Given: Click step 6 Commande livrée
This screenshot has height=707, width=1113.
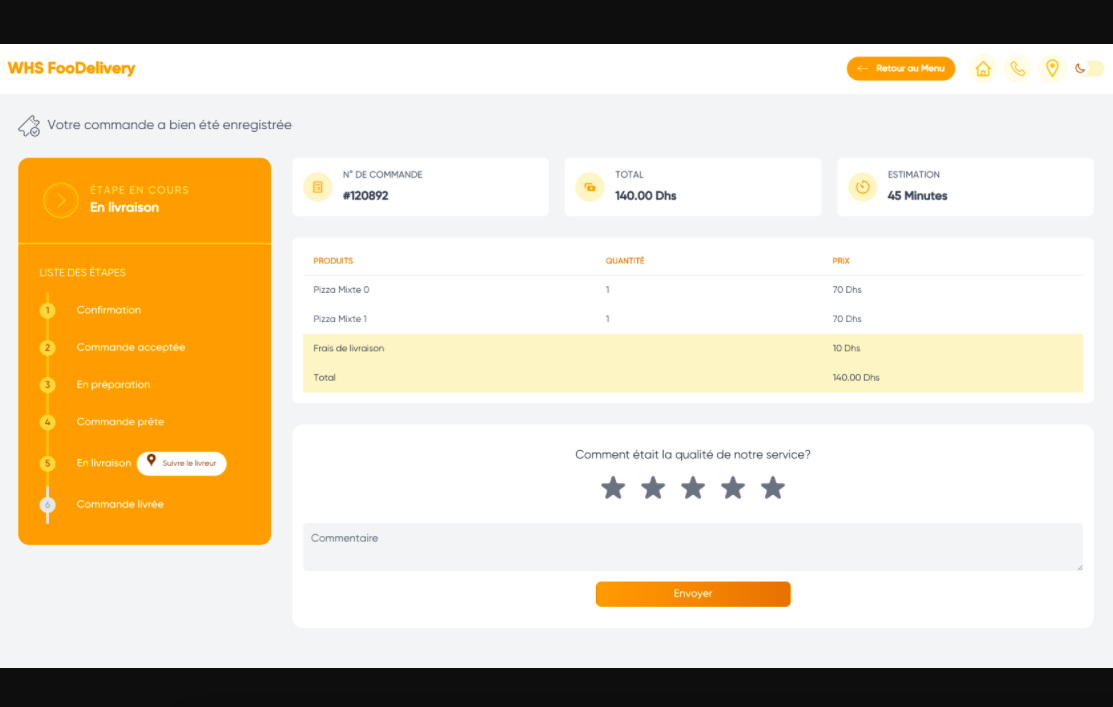Looking at the screenshot, I should 119,505.
